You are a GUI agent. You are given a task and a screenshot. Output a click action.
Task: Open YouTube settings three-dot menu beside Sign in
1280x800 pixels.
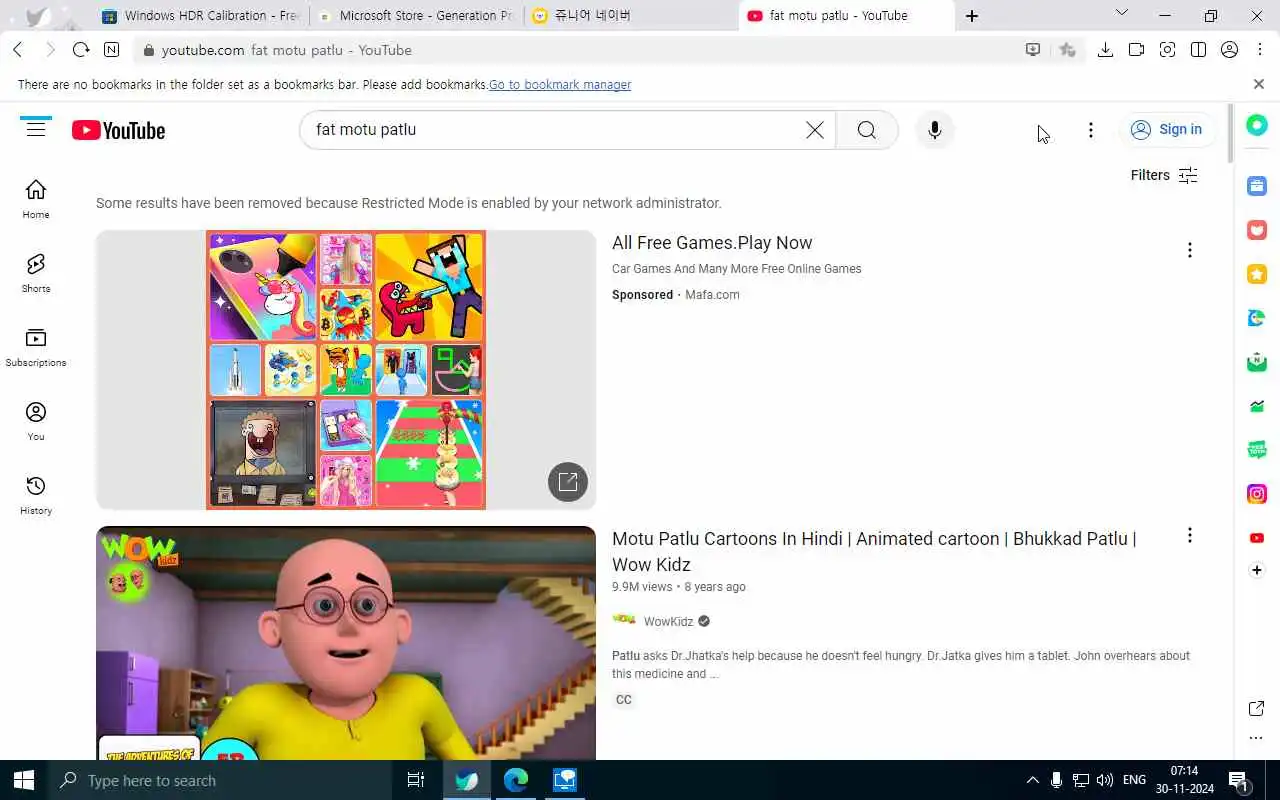tap(1091, 130)
